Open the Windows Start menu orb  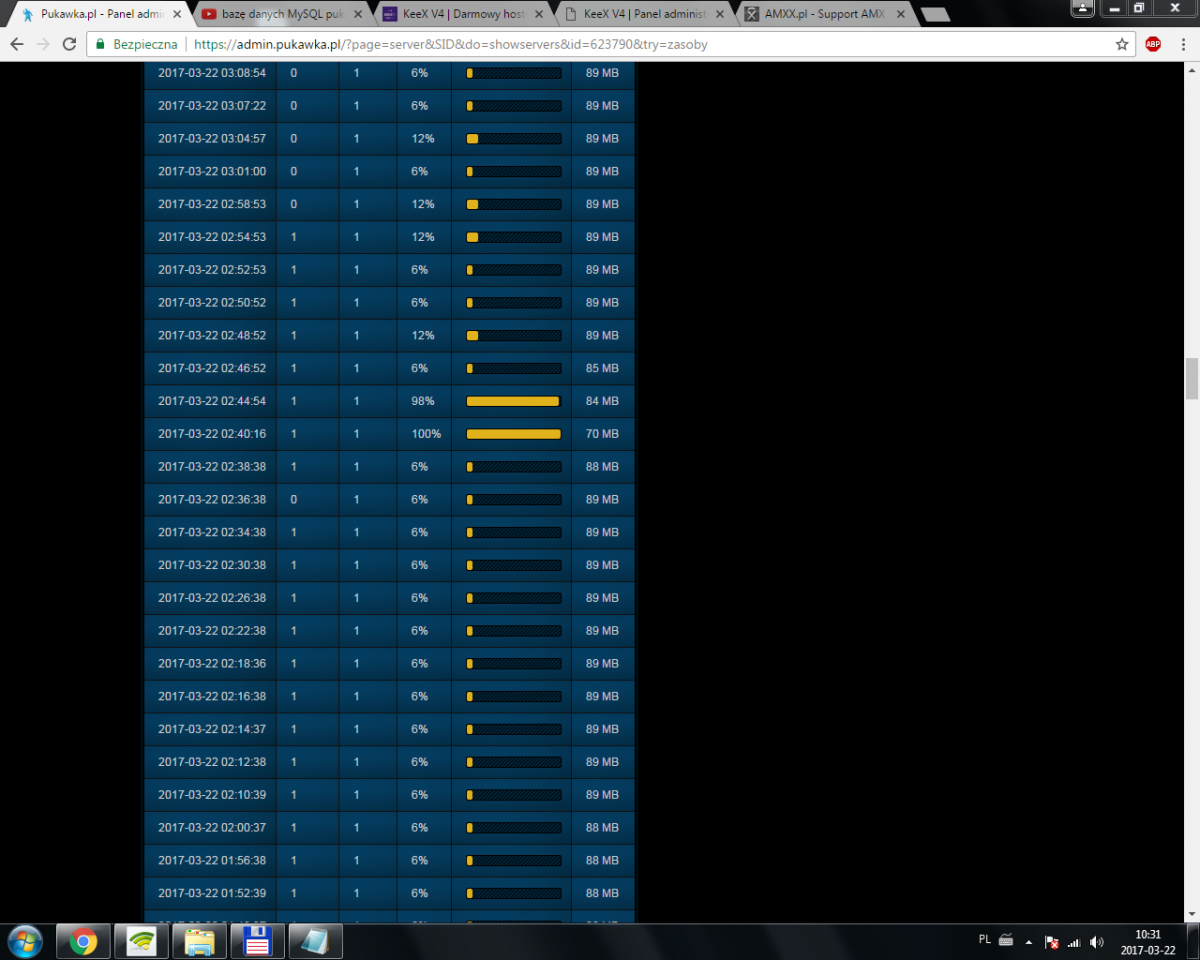24,941
